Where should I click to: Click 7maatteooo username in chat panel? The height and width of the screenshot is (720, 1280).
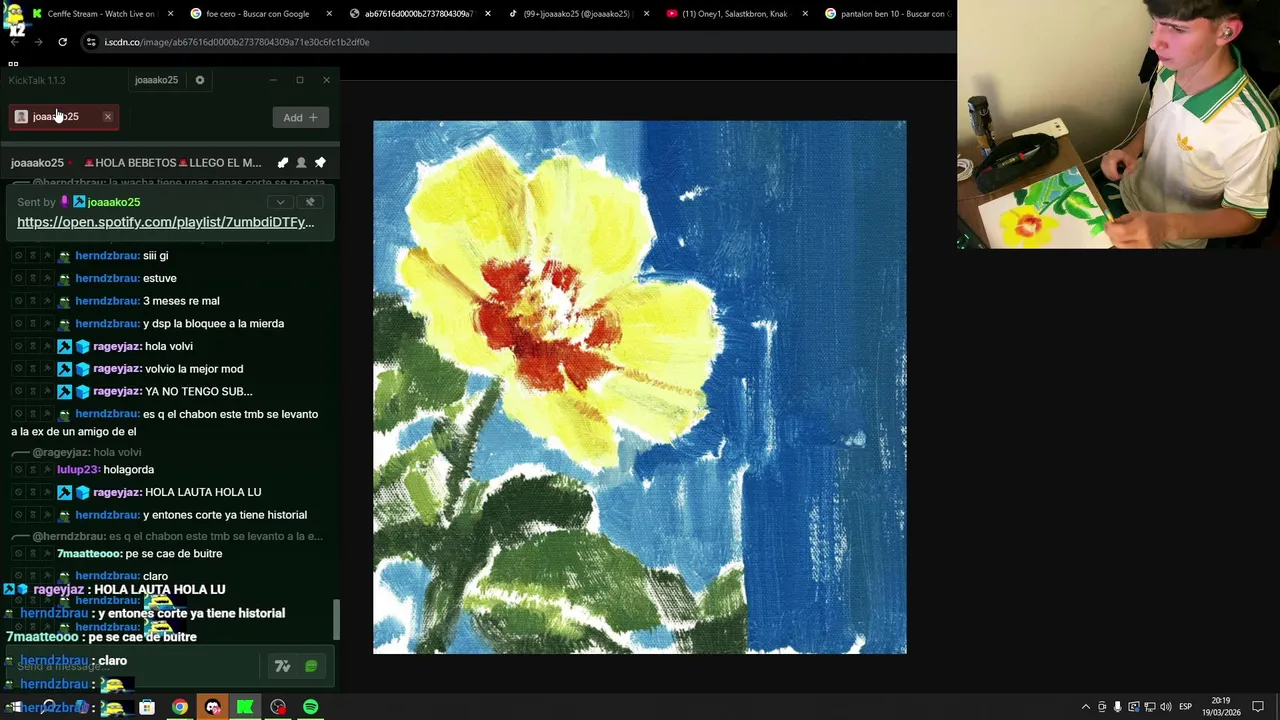click(89, 553)
